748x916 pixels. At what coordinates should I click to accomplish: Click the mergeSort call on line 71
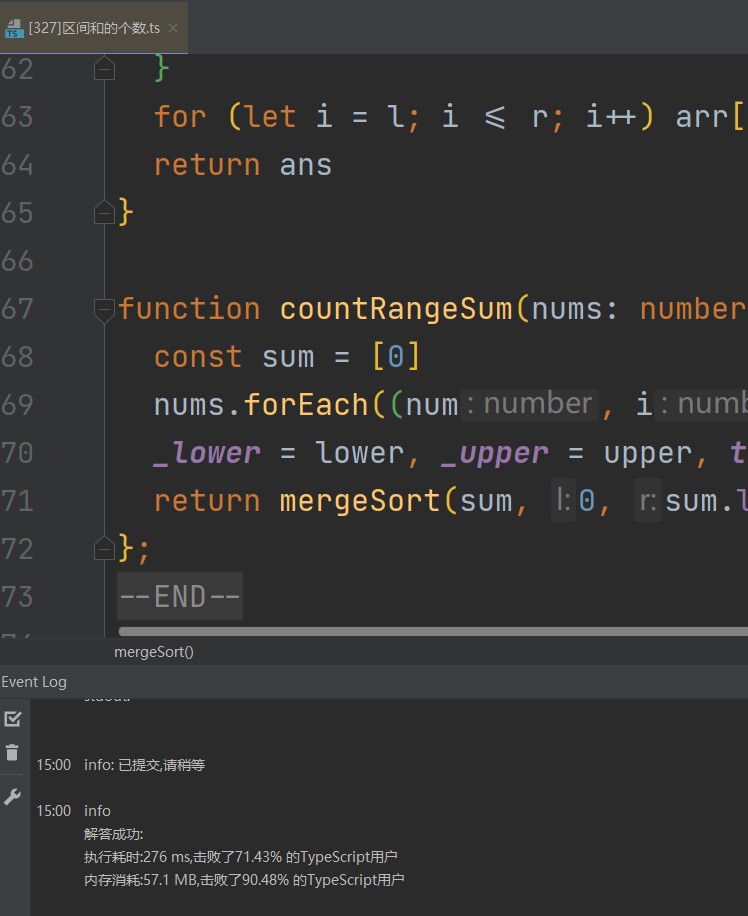point(359,501)
